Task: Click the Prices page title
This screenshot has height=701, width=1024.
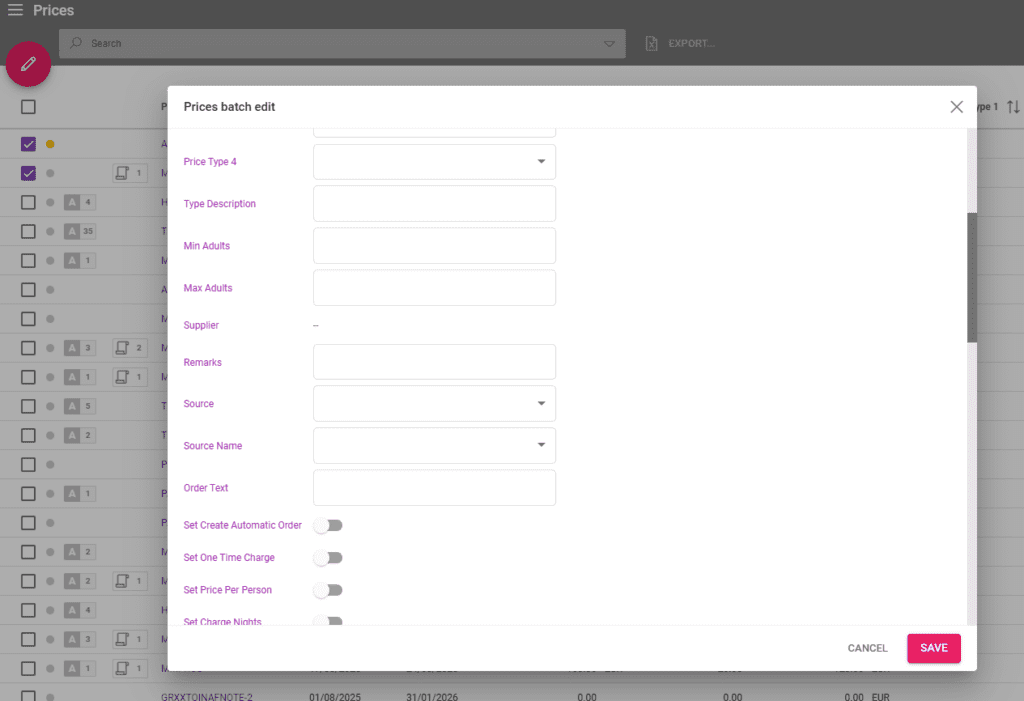Action: pyautogui.click(x=54, y=10)
